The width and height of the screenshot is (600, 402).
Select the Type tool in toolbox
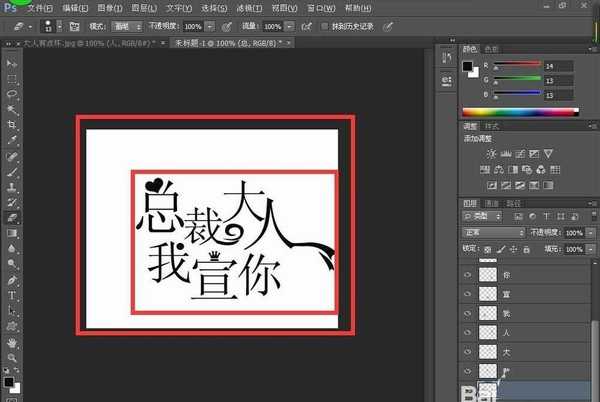coord(12,296)
